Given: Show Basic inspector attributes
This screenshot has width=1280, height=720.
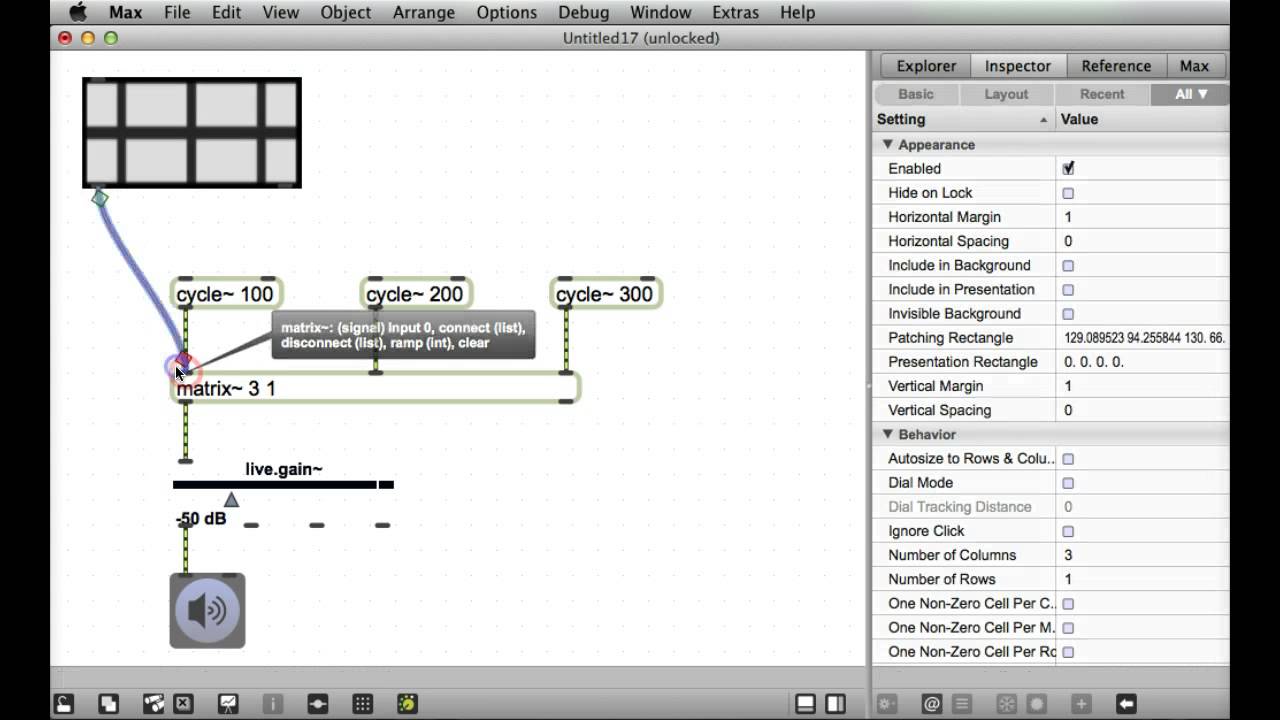Looking at the screenshot, I should (916, 94).
